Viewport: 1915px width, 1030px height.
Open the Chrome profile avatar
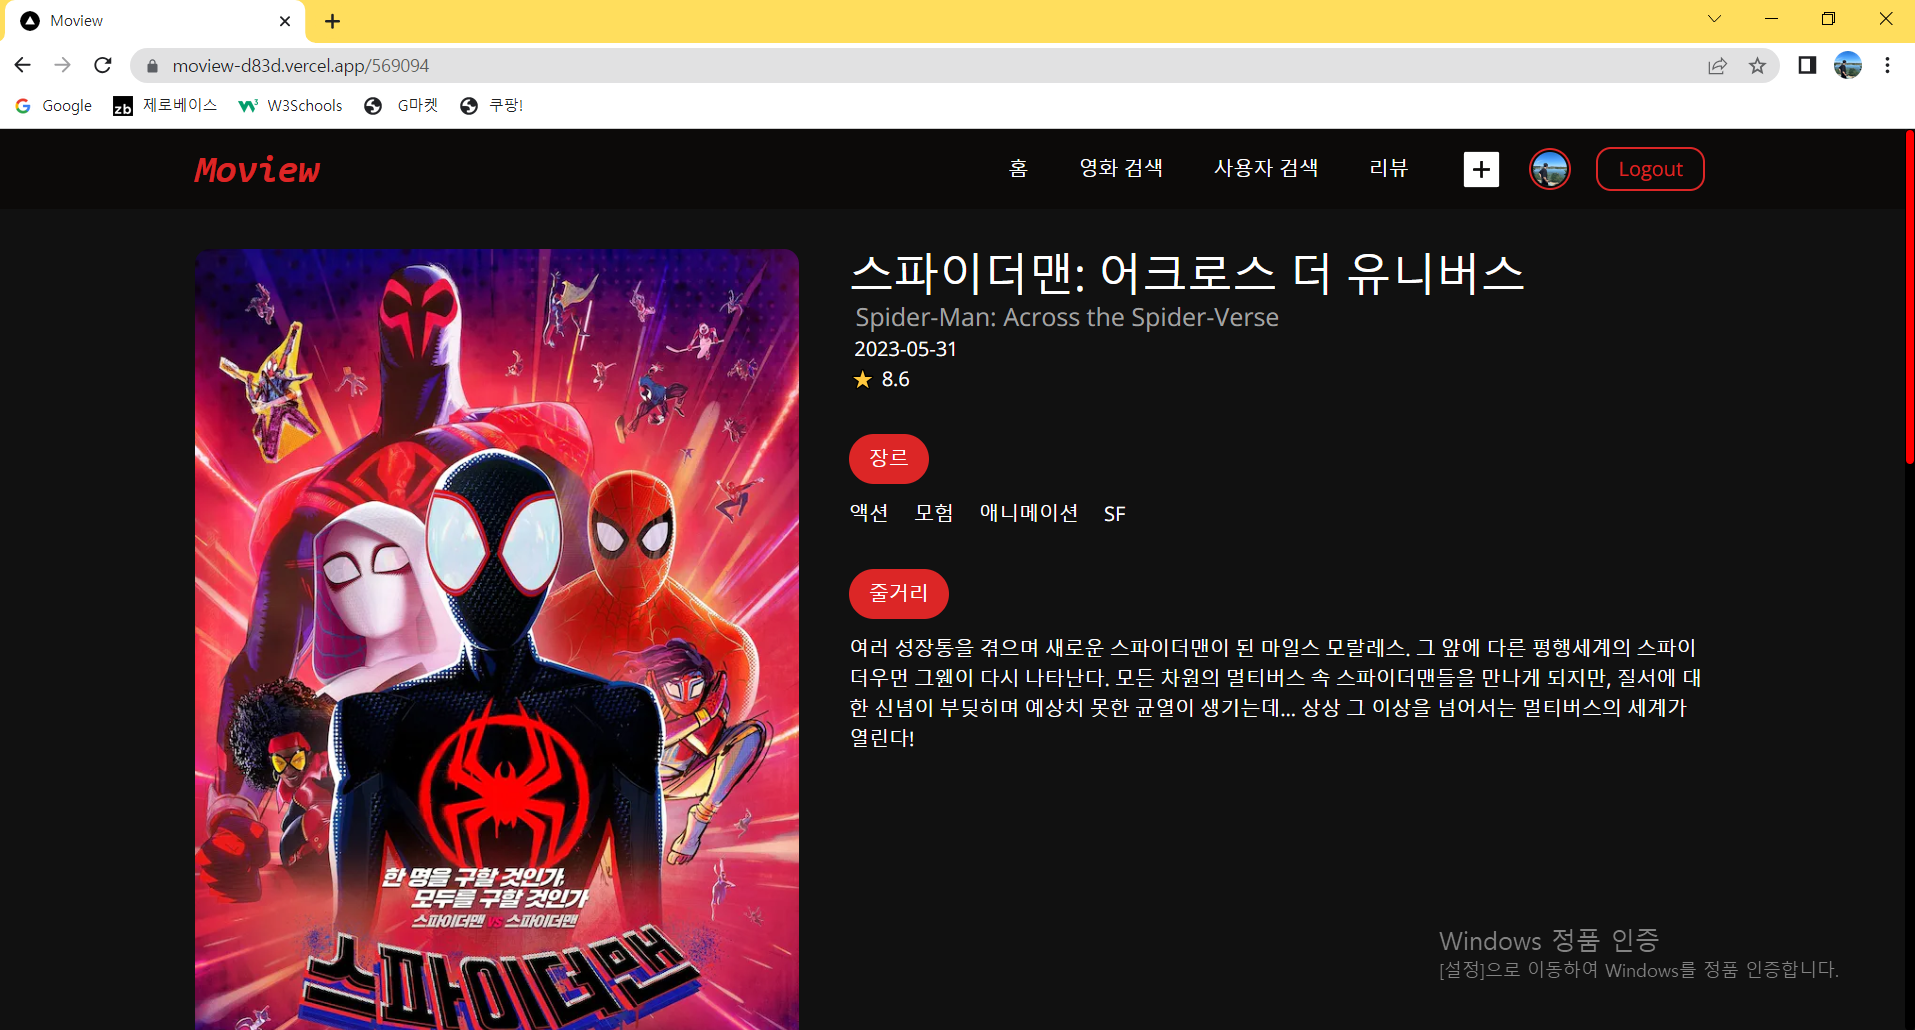click(x=1848, y=65)
